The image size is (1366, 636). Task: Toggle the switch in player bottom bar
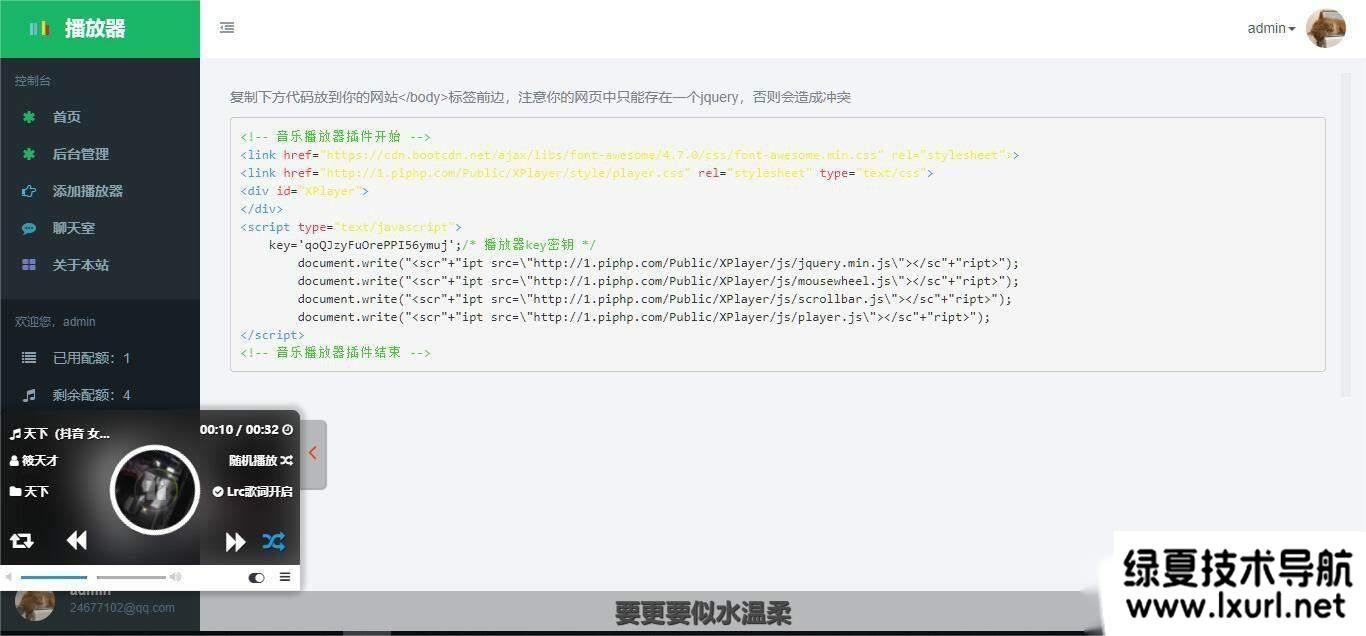(256, 577)
